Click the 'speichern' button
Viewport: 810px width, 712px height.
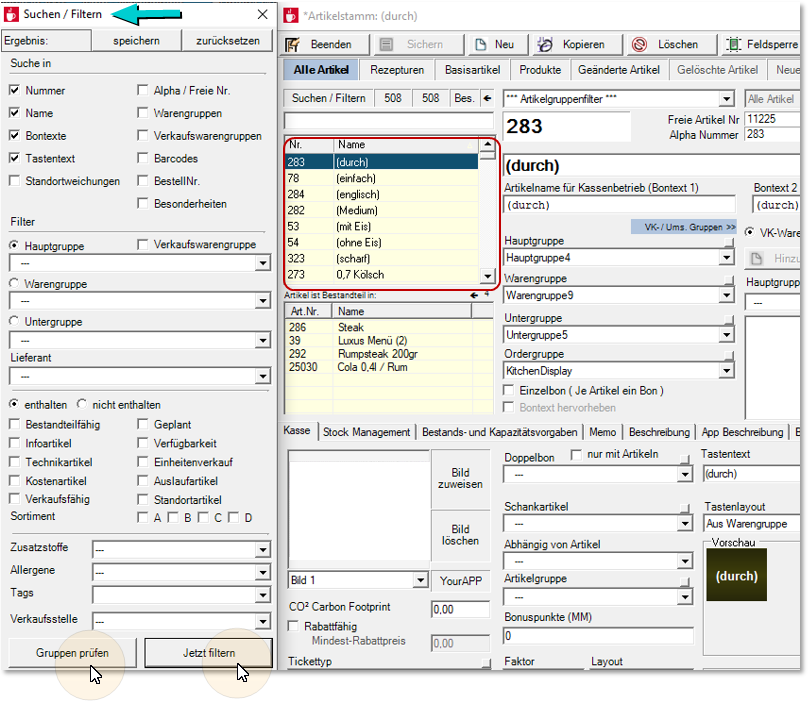pos(136,41)
